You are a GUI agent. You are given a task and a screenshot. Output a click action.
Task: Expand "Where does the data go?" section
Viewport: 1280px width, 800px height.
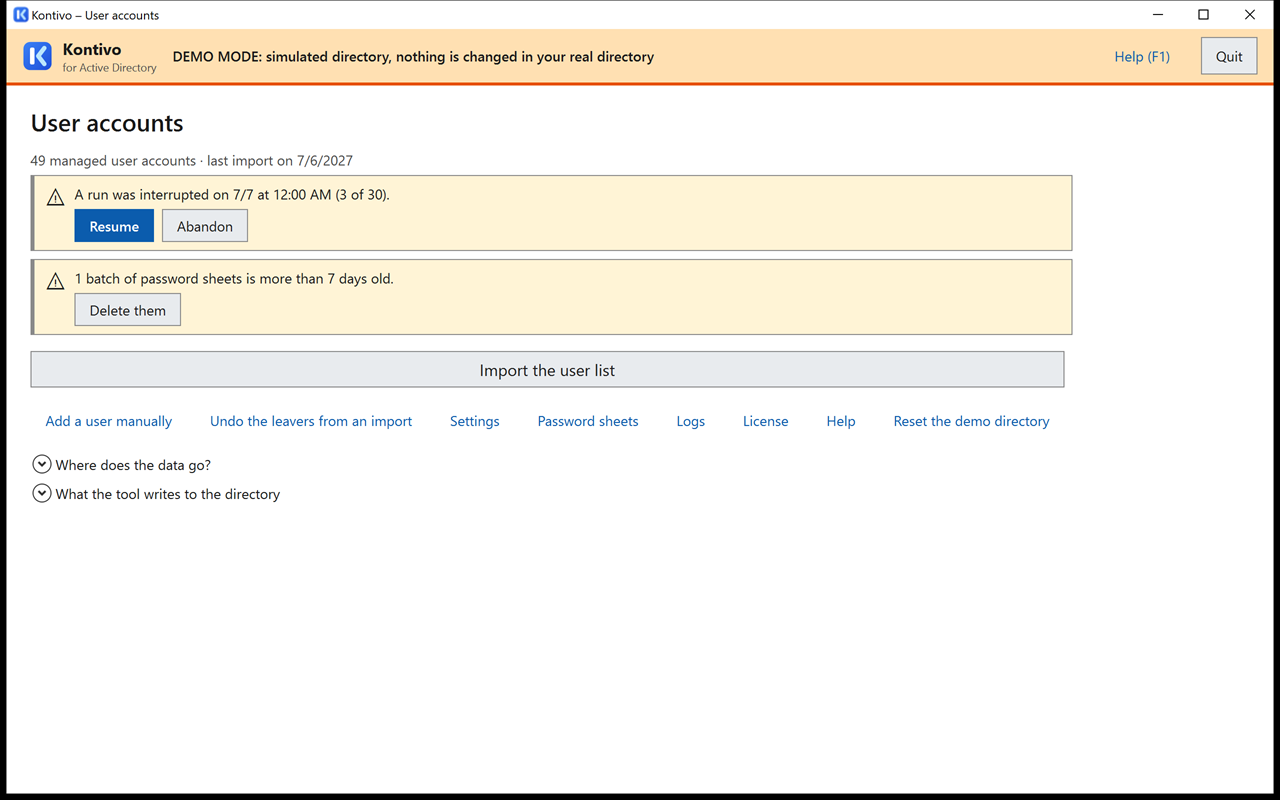point(121,465)
